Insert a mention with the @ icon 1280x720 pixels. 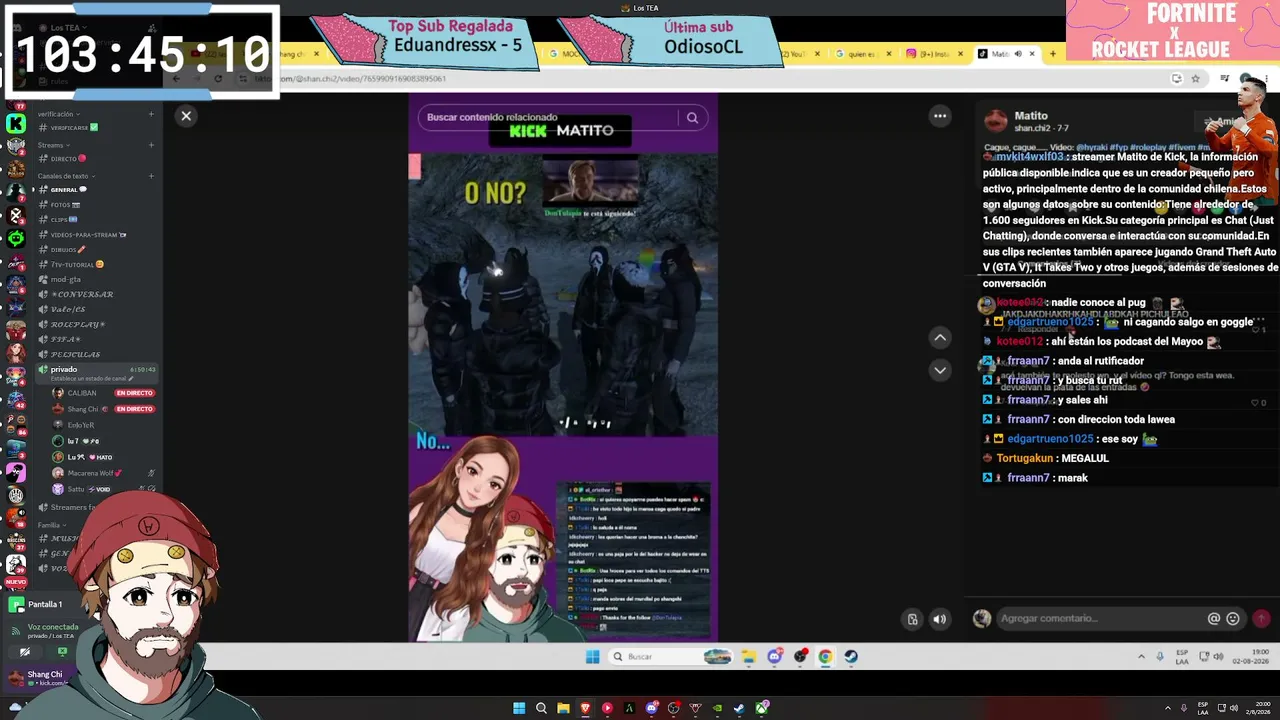point(1214,619)
